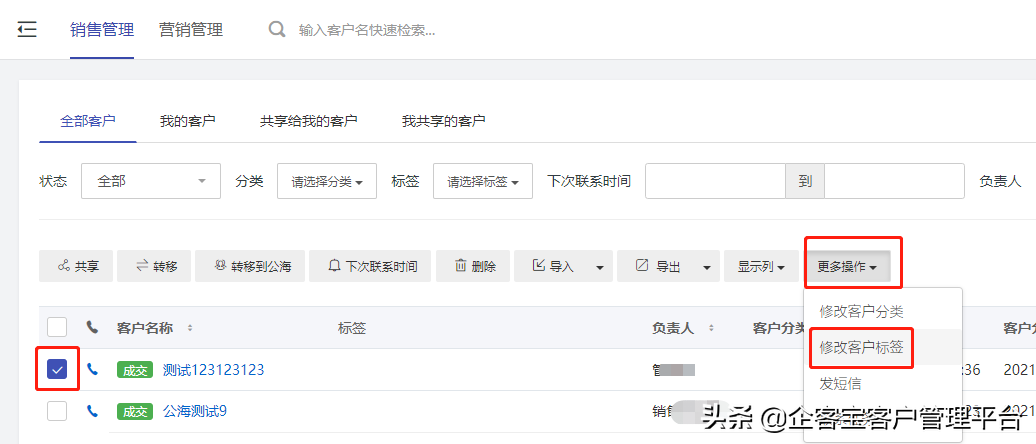Switch to 营销管理 top tab
Viewport: 1036px width, 444px height.
[x=191, y=30]
